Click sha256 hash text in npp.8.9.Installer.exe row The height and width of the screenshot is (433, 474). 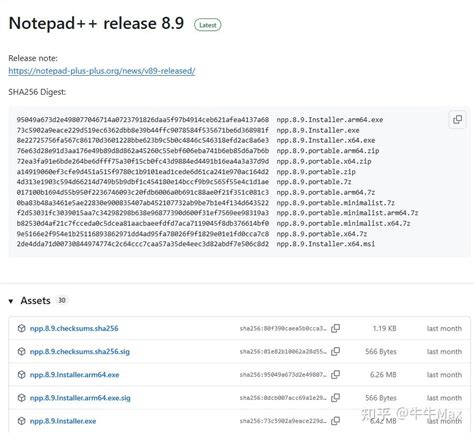tap(283, 421)
